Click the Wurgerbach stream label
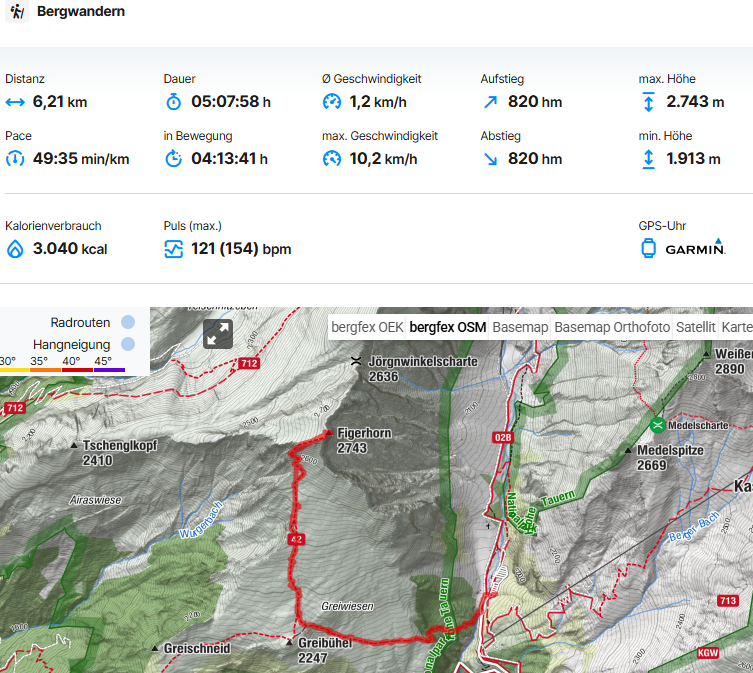Viewport: 753px width, 673px height. [201, 520]
